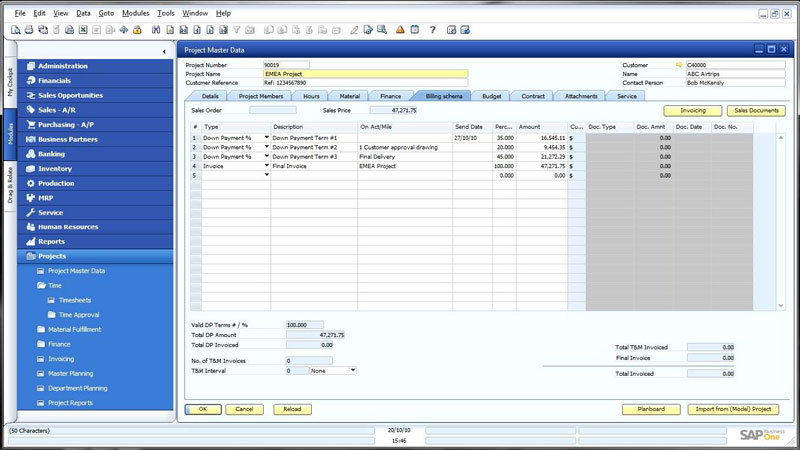
Task: Switch to the Contract tab
Action: tap(533, 96)
